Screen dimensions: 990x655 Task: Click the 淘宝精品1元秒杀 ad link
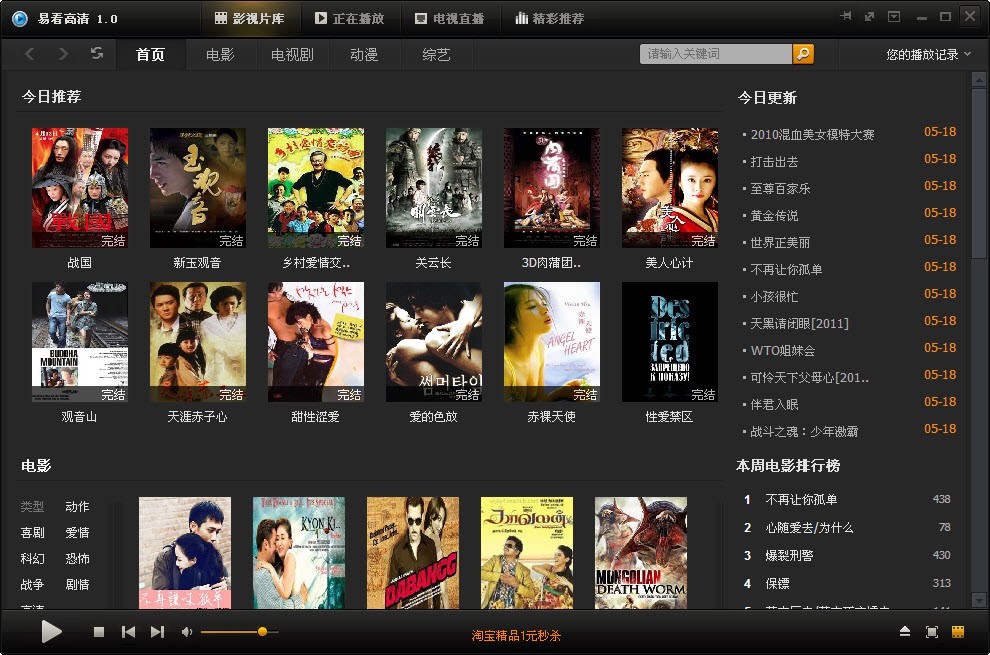click(516, 635)
